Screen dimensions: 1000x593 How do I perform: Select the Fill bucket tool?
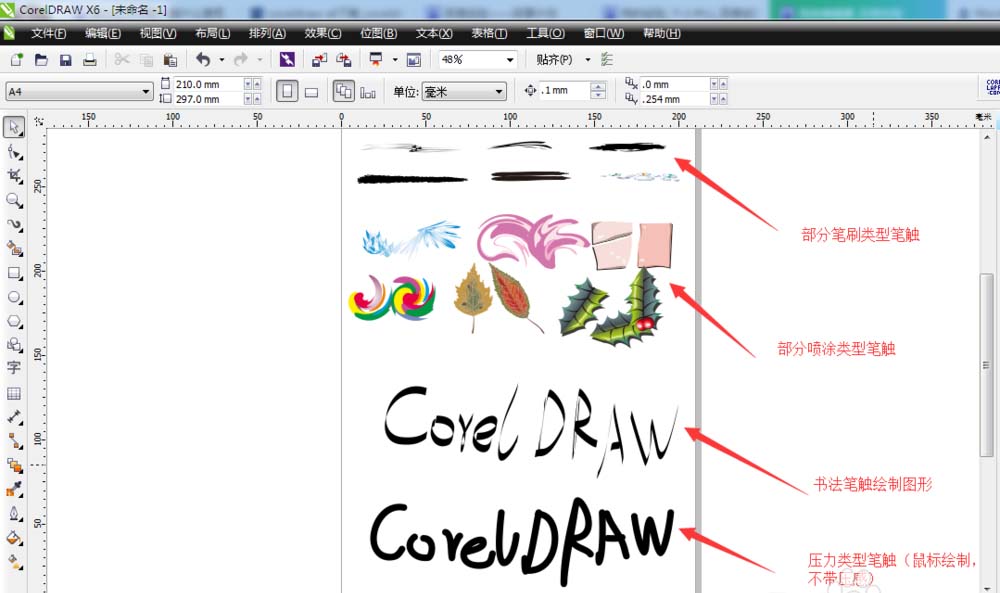14,538
